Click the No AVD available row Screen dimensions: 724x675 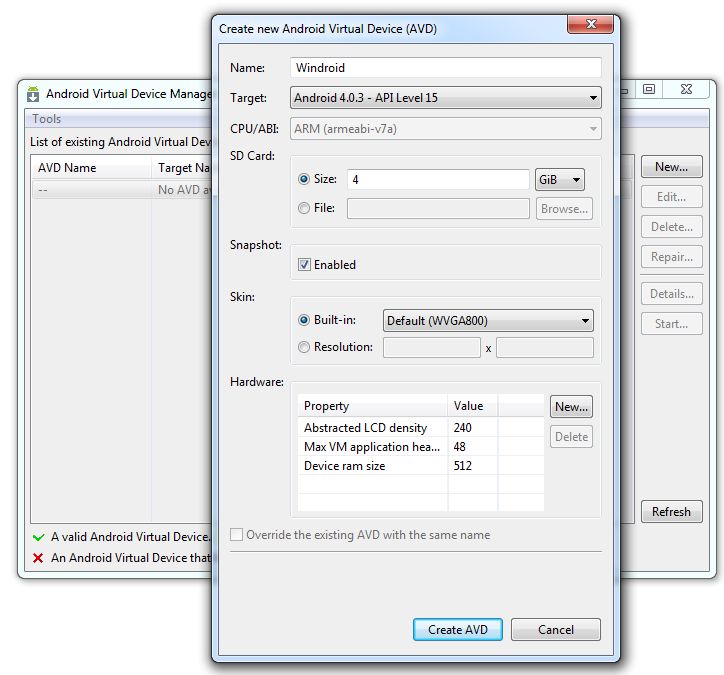(122, 189)
